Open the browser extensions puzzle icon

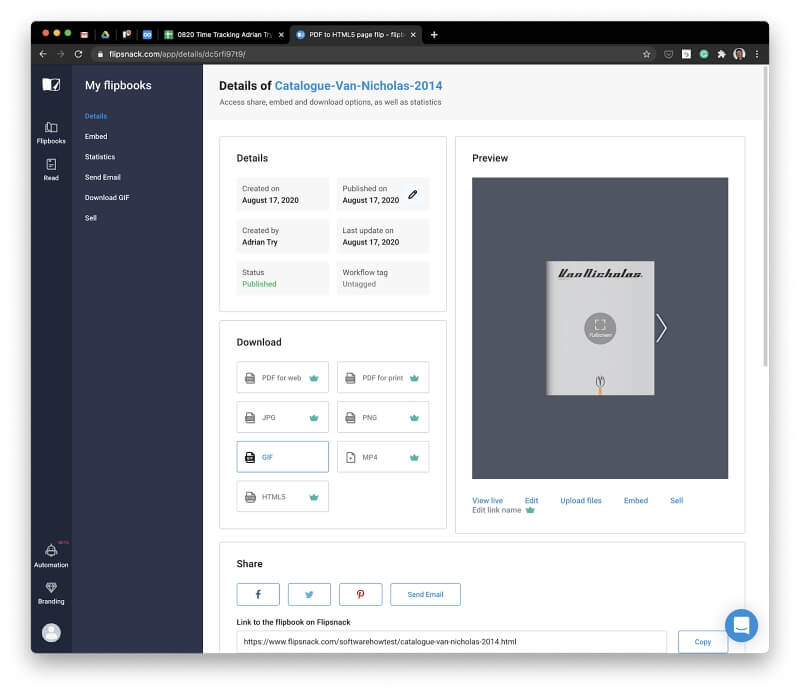pos(721,54)
